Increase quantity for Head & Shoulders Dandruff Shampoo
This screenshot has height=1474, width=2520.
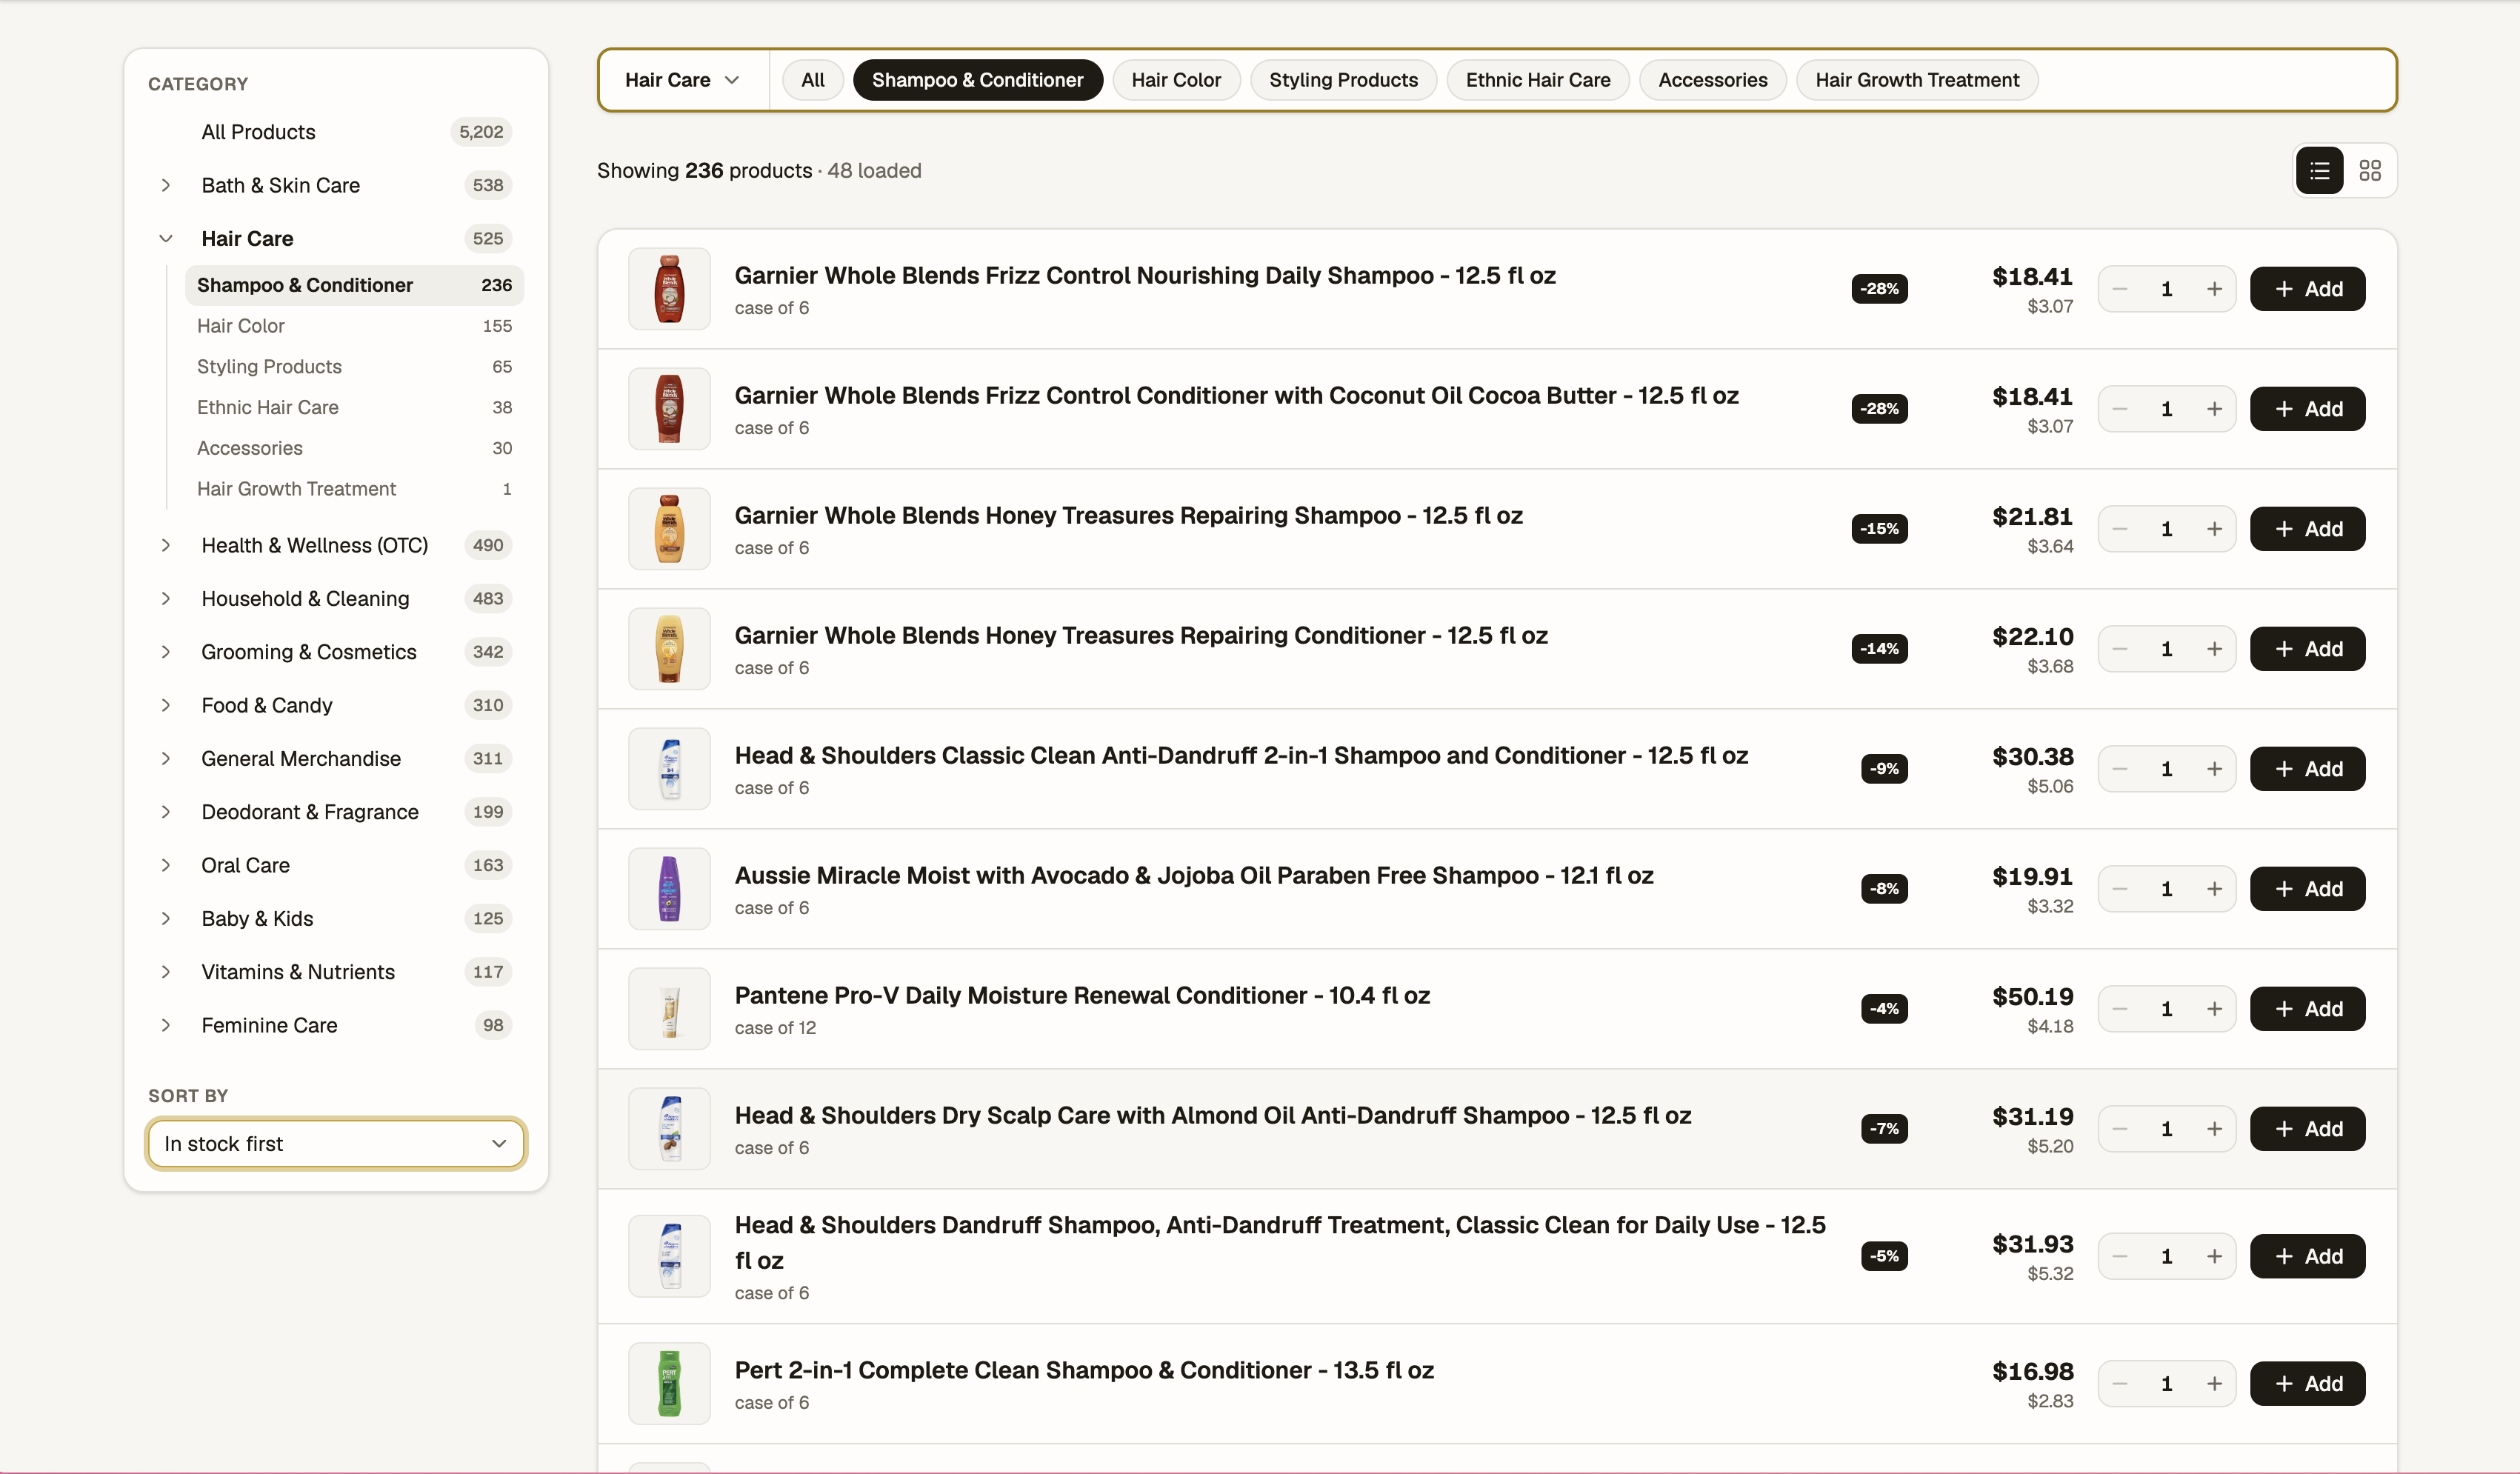click(x=2214, y=1256)
